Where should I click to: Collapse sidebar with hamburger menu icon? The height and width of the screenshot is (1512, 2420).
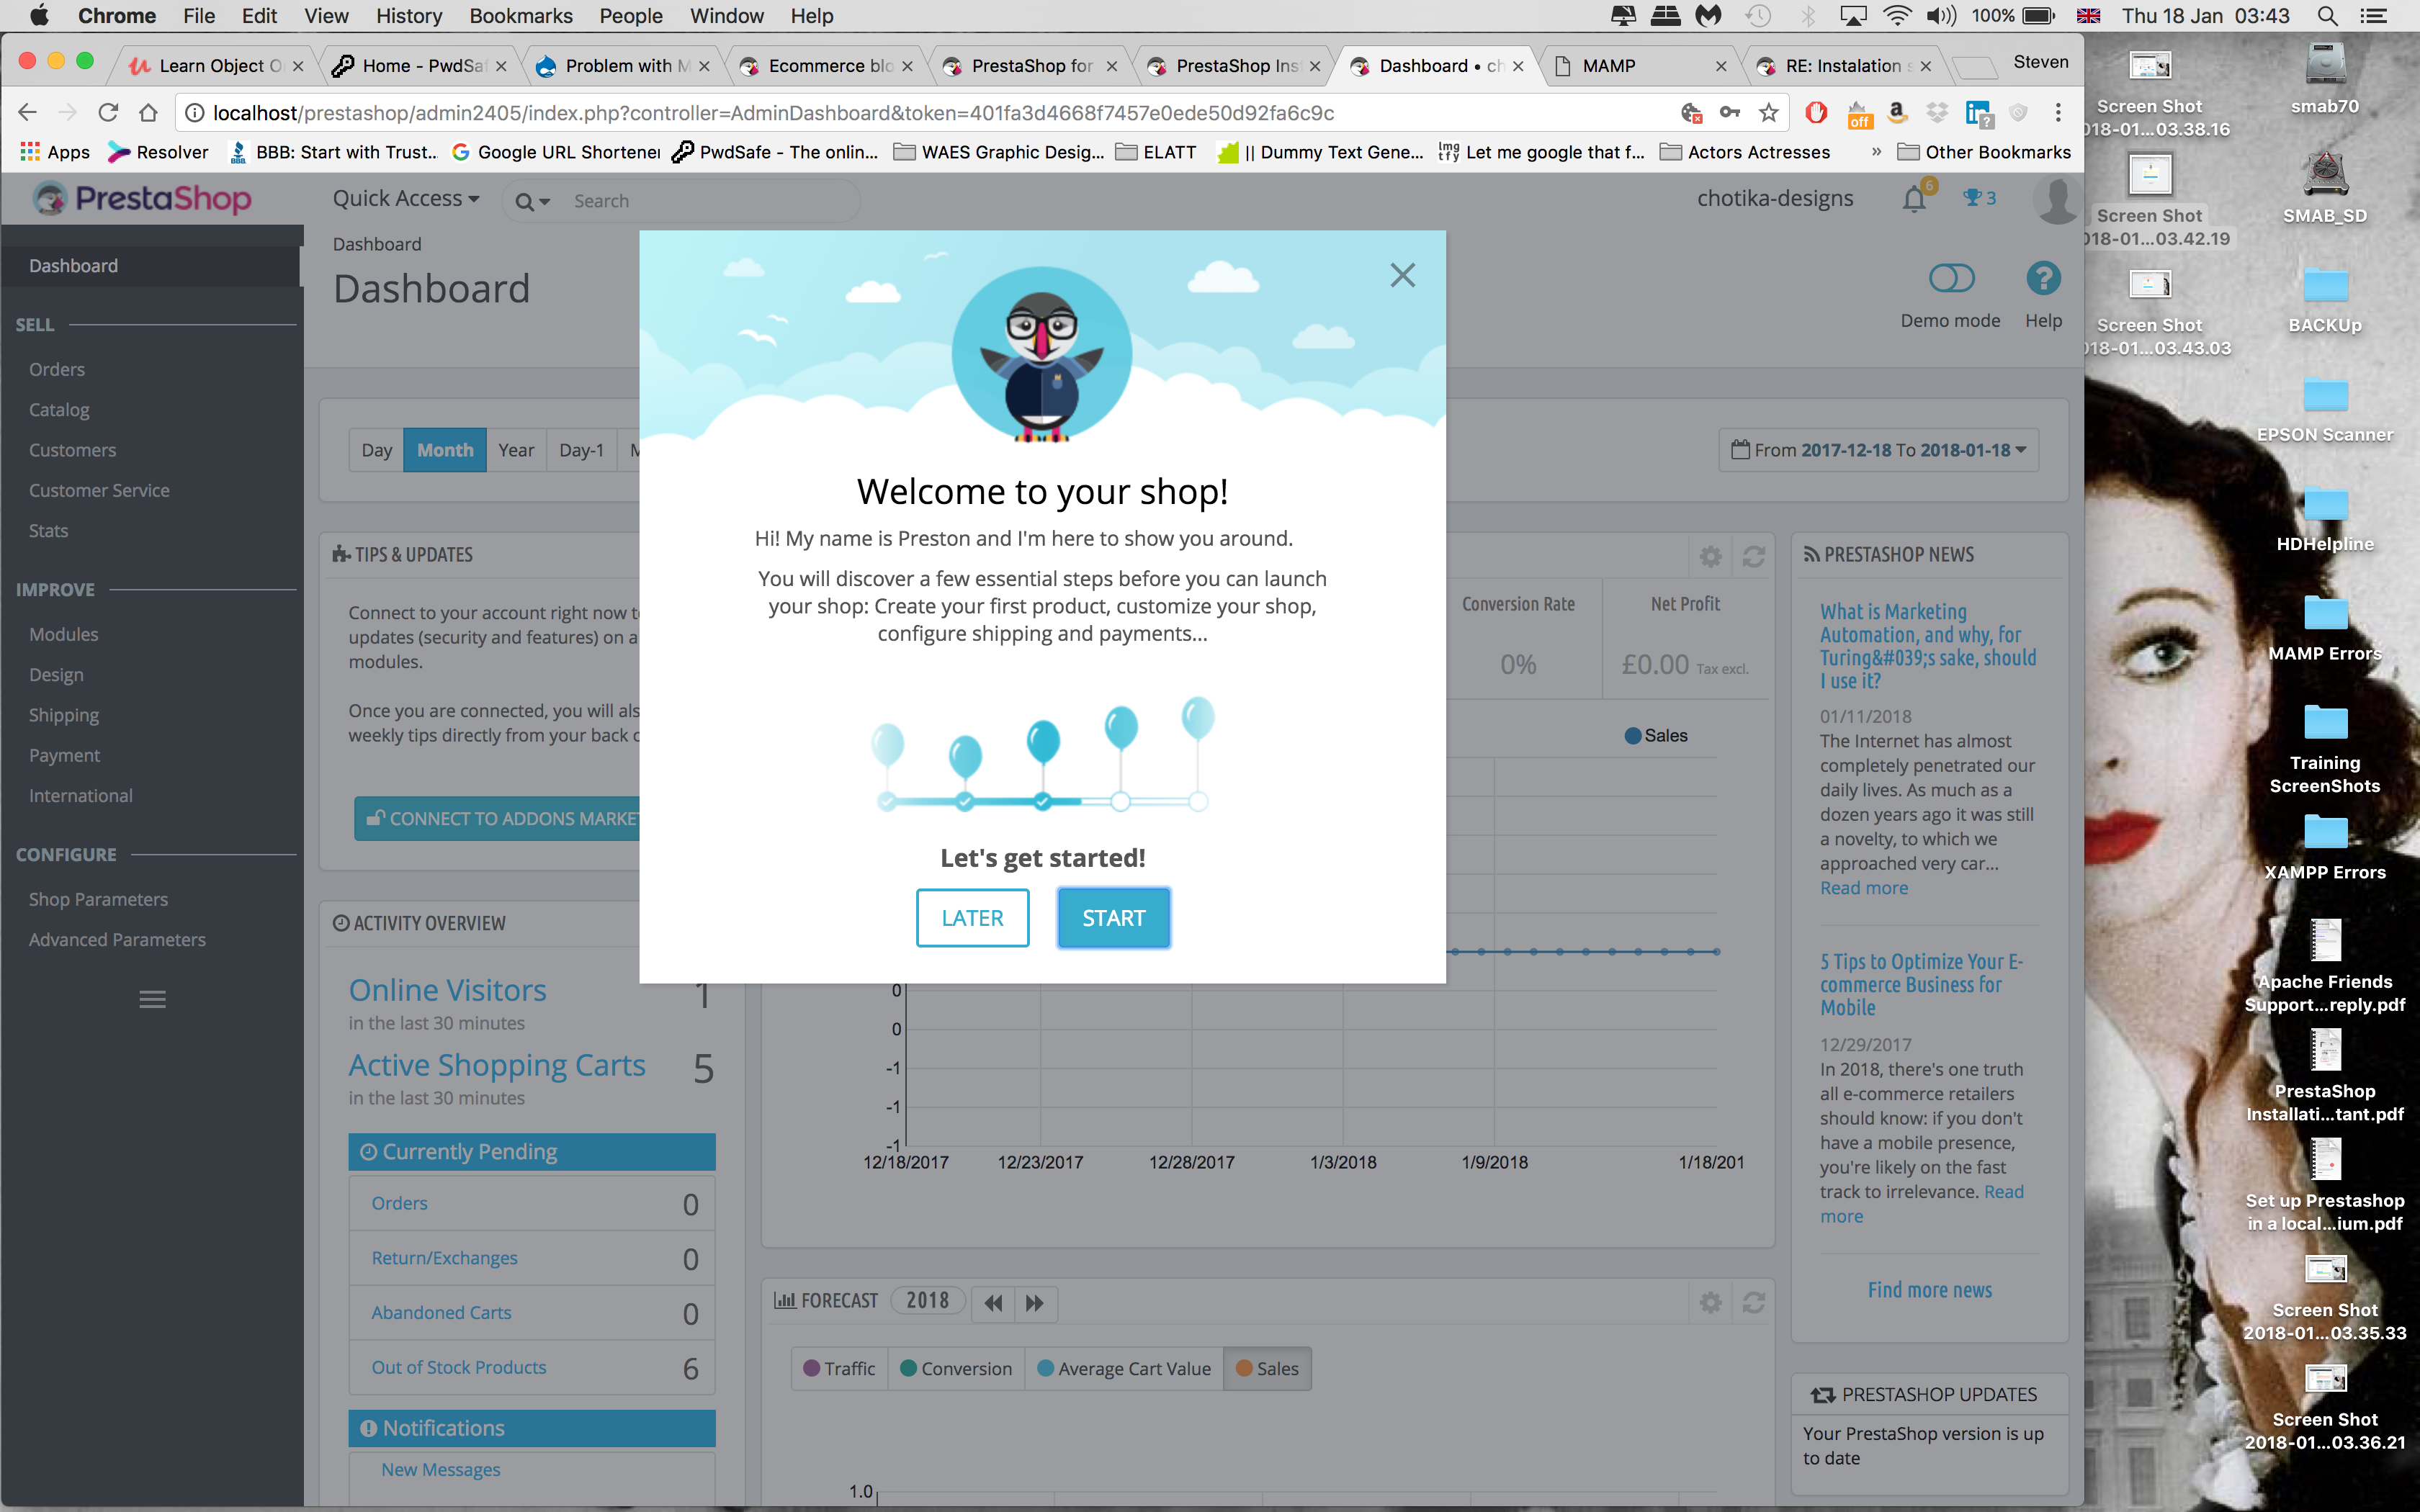tap(152, 999)
